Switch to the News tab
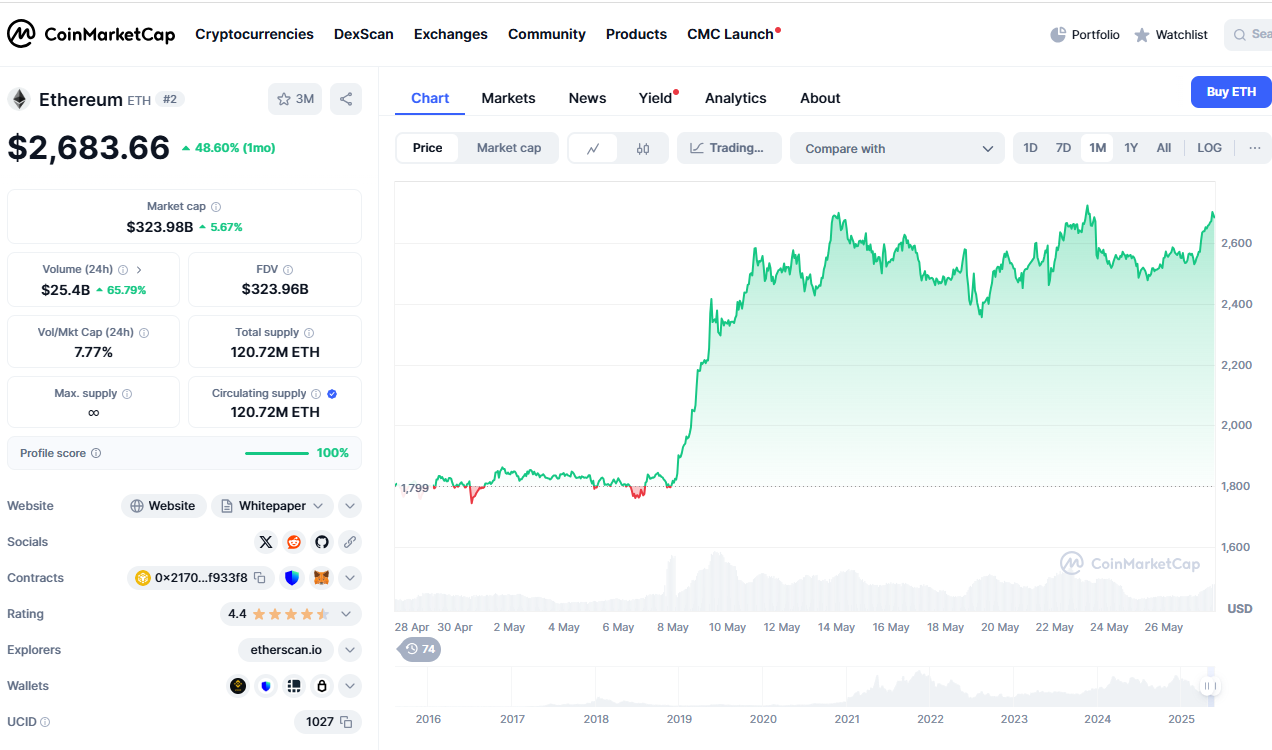1272x750 pixels. click(x=587, y=98)
